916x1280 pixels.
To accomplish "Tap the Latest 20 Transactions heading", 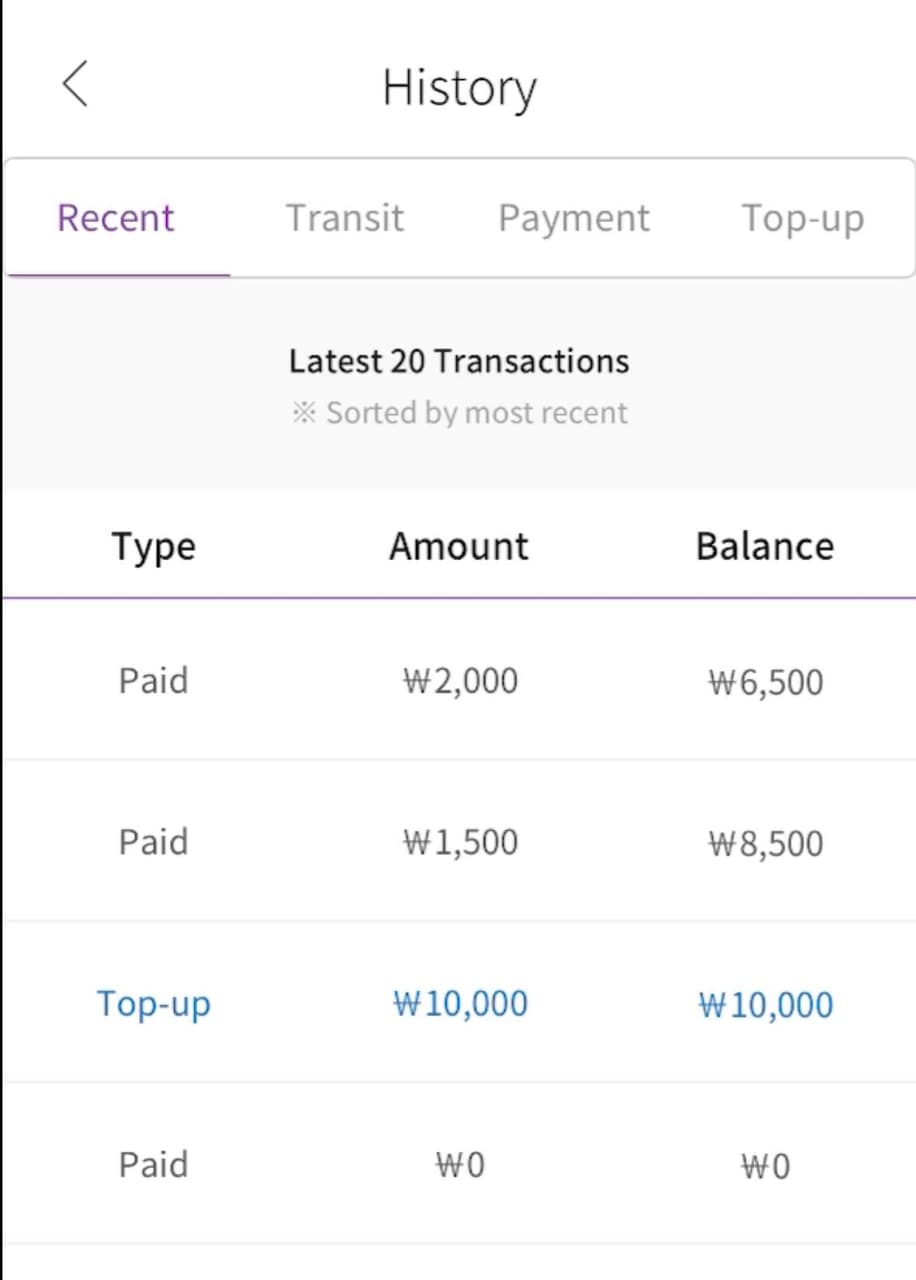I will [x=459, y=361].
